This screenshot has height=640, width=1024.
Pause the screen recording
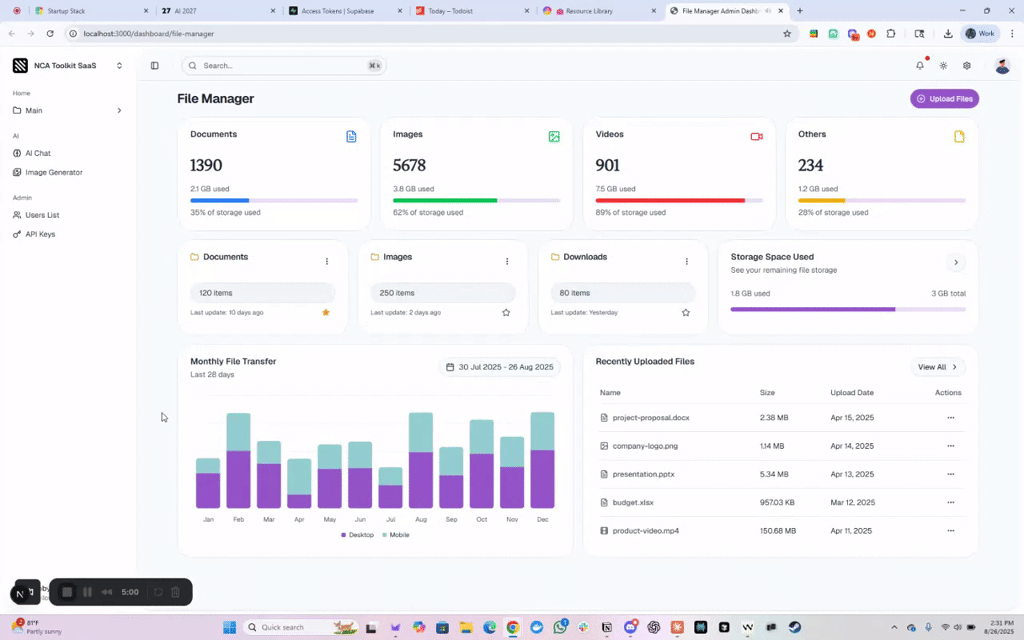coord(87,592)
